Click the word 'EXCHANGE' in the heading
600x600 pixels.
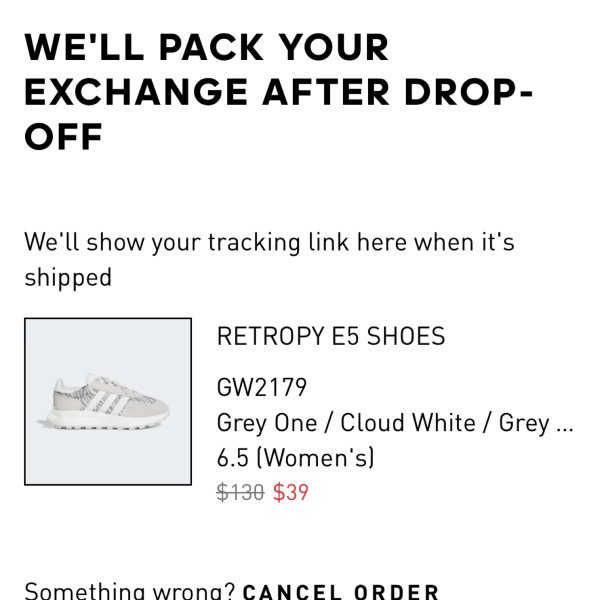click(x=136, y=92)
